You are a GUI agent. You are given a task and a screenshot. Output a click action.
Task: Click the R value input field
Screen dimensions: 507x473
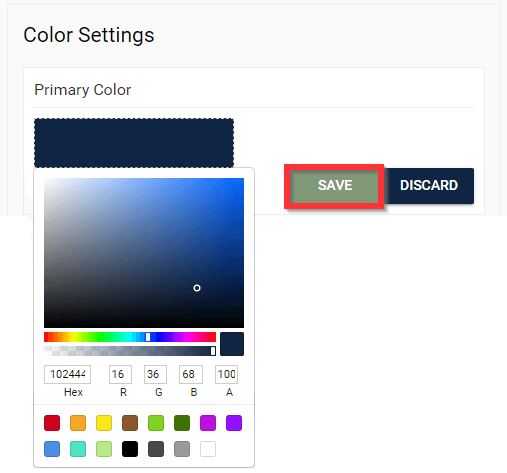point(120,374)
